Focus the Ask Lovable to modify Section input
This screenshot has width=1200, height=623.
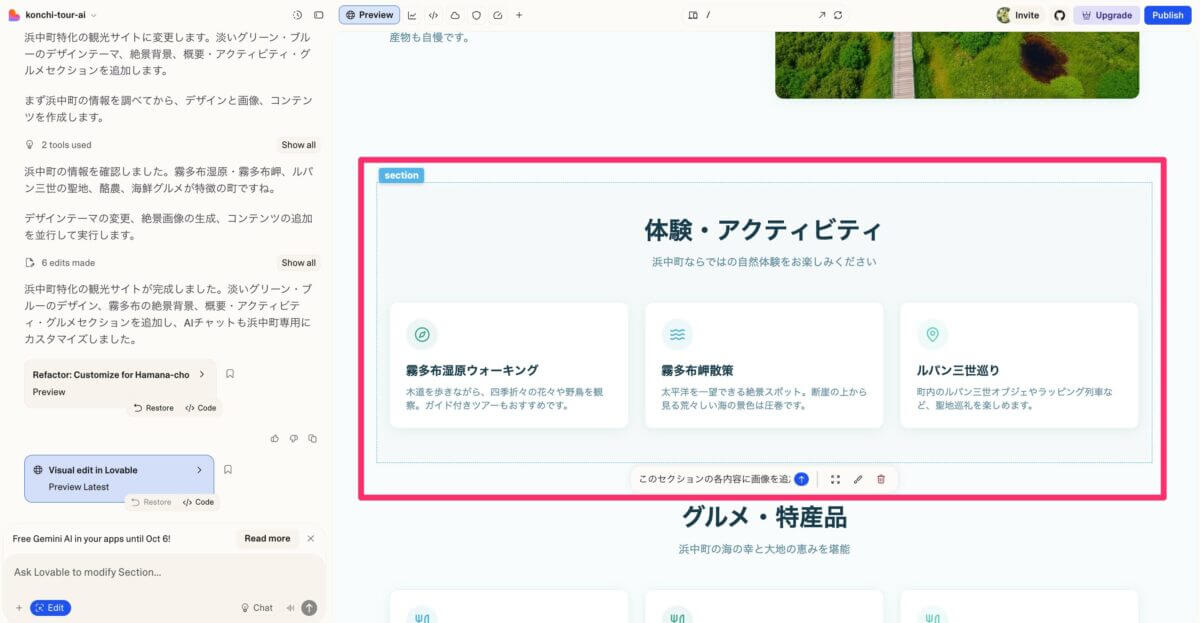(160, 572)
